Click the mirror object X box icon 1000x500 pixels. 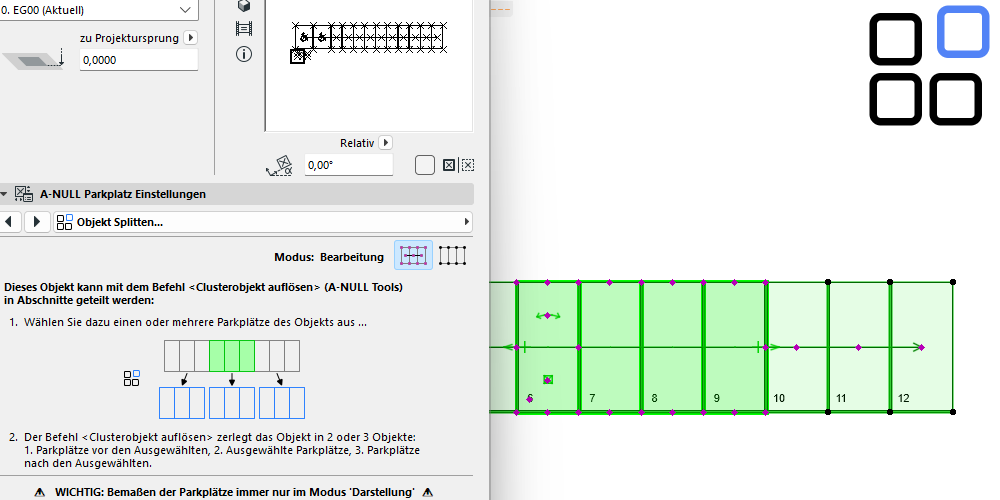coord(449,165)
